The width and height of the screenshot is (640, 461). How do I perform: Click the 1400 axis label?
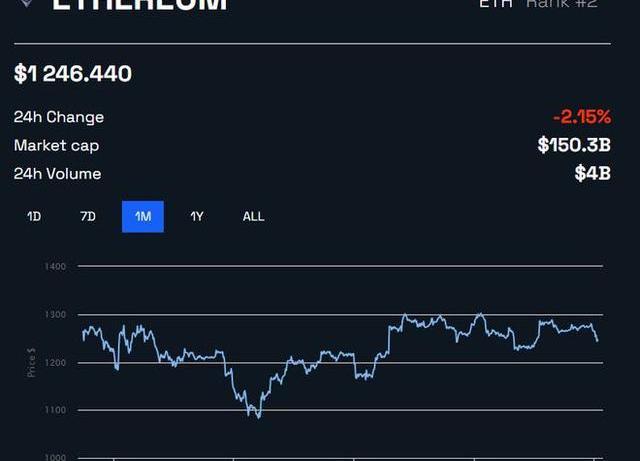click(x=55, y=267)
